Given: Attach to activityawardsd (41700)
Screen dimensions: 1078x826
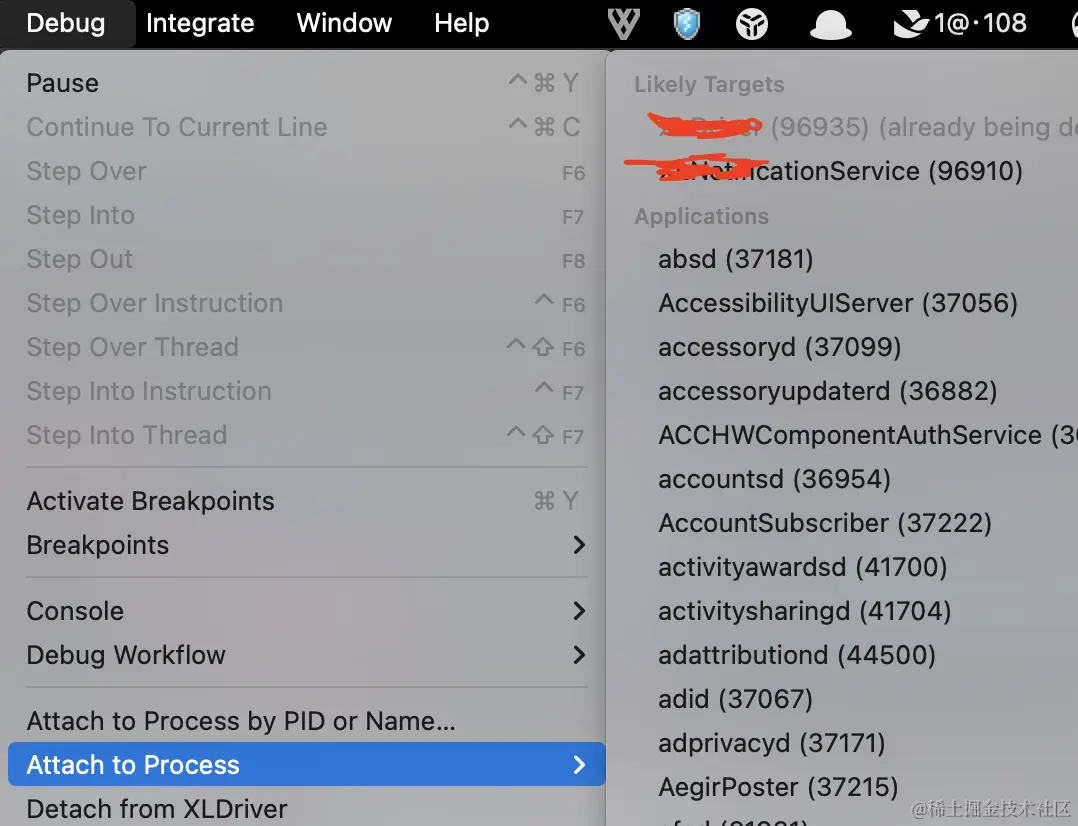Looking at the screenshot, I should click(843, 567).
